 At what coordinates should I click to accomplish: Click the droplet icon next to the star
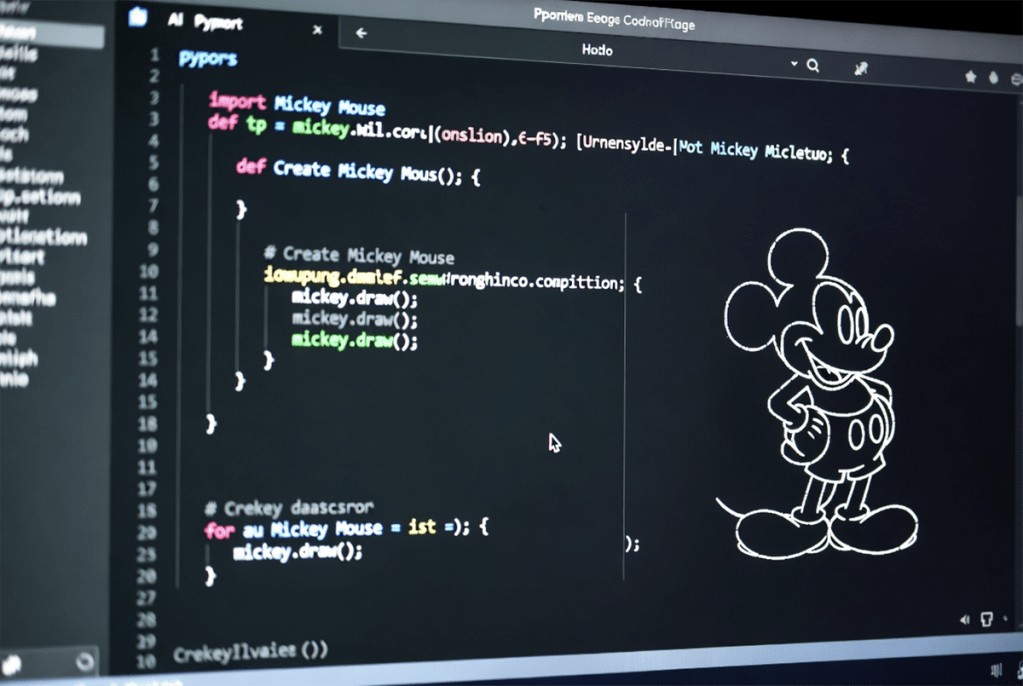point(993,77)
